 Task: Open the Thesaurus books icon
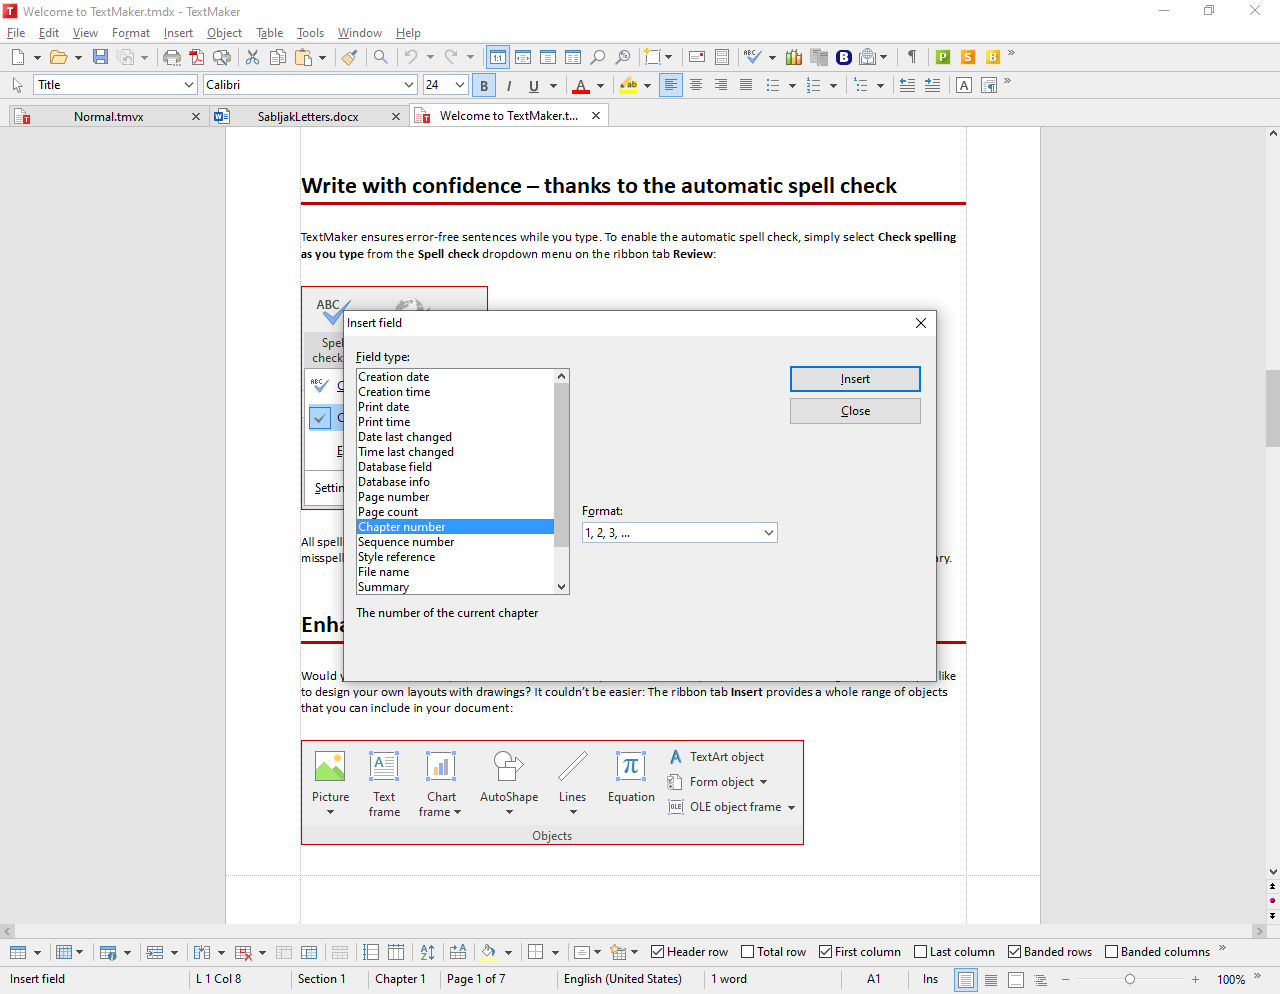click(x=794, y=57)
